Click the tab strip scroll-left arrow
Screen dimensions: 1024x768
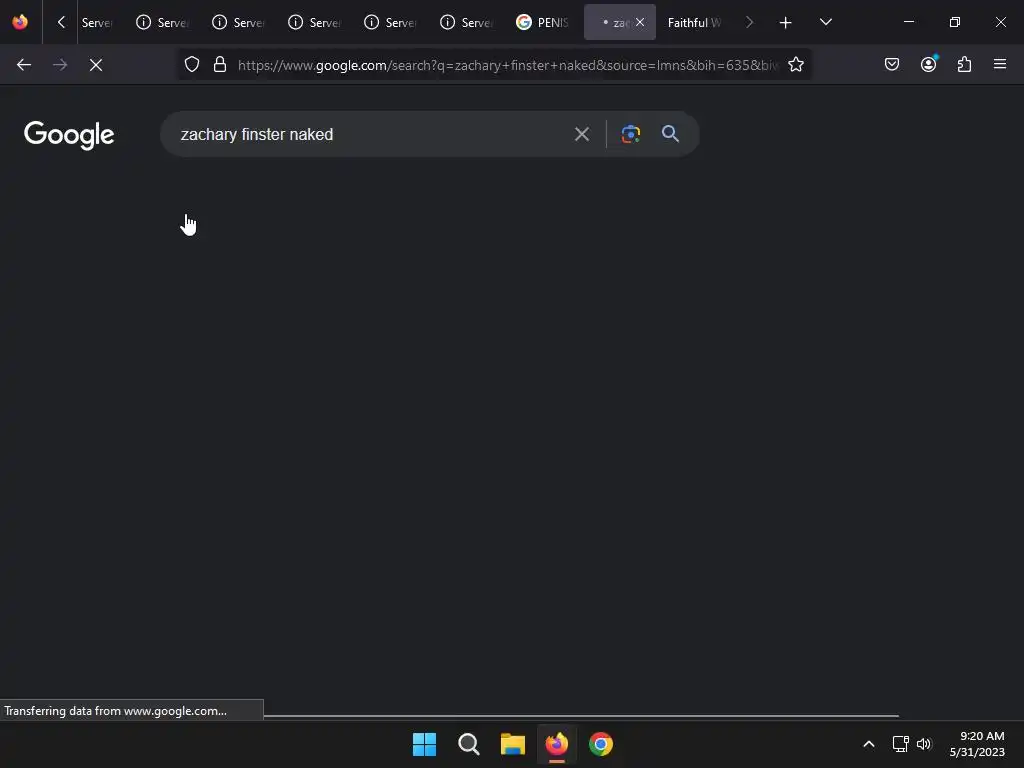[x=61, y=22]
